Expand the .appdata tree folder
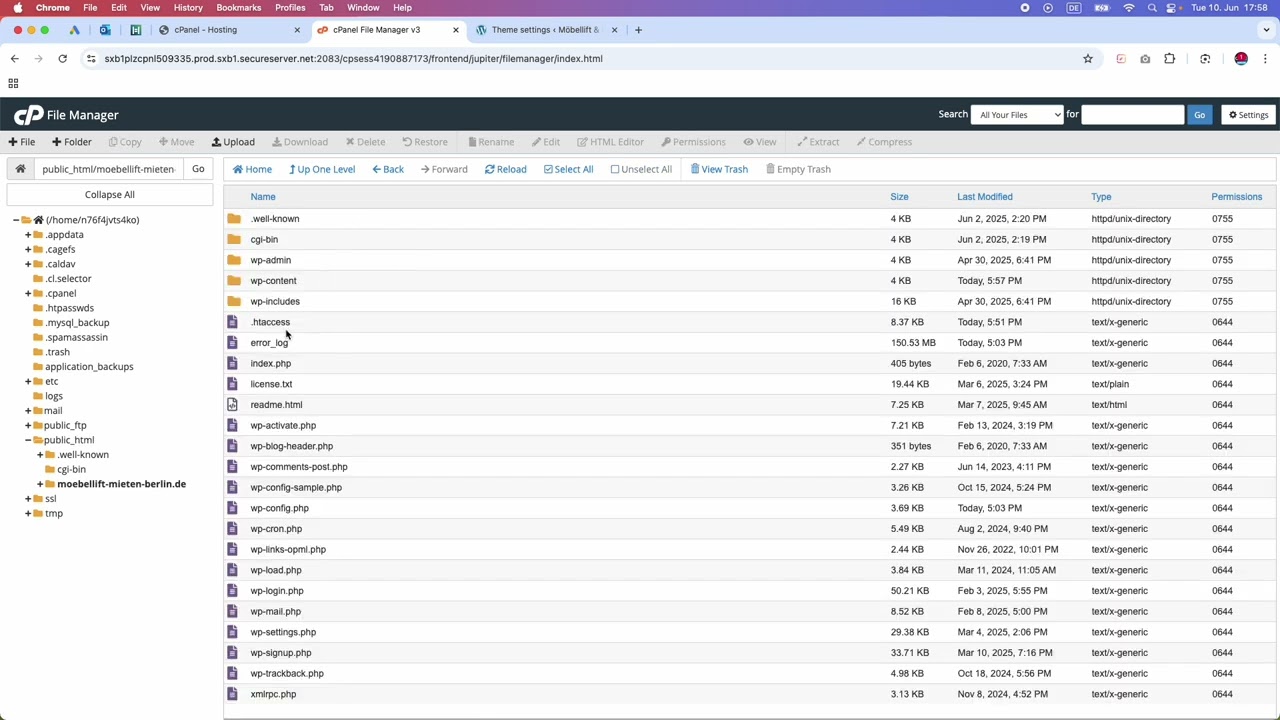This screenshot has height=720, width=1280. pos(28,235)
